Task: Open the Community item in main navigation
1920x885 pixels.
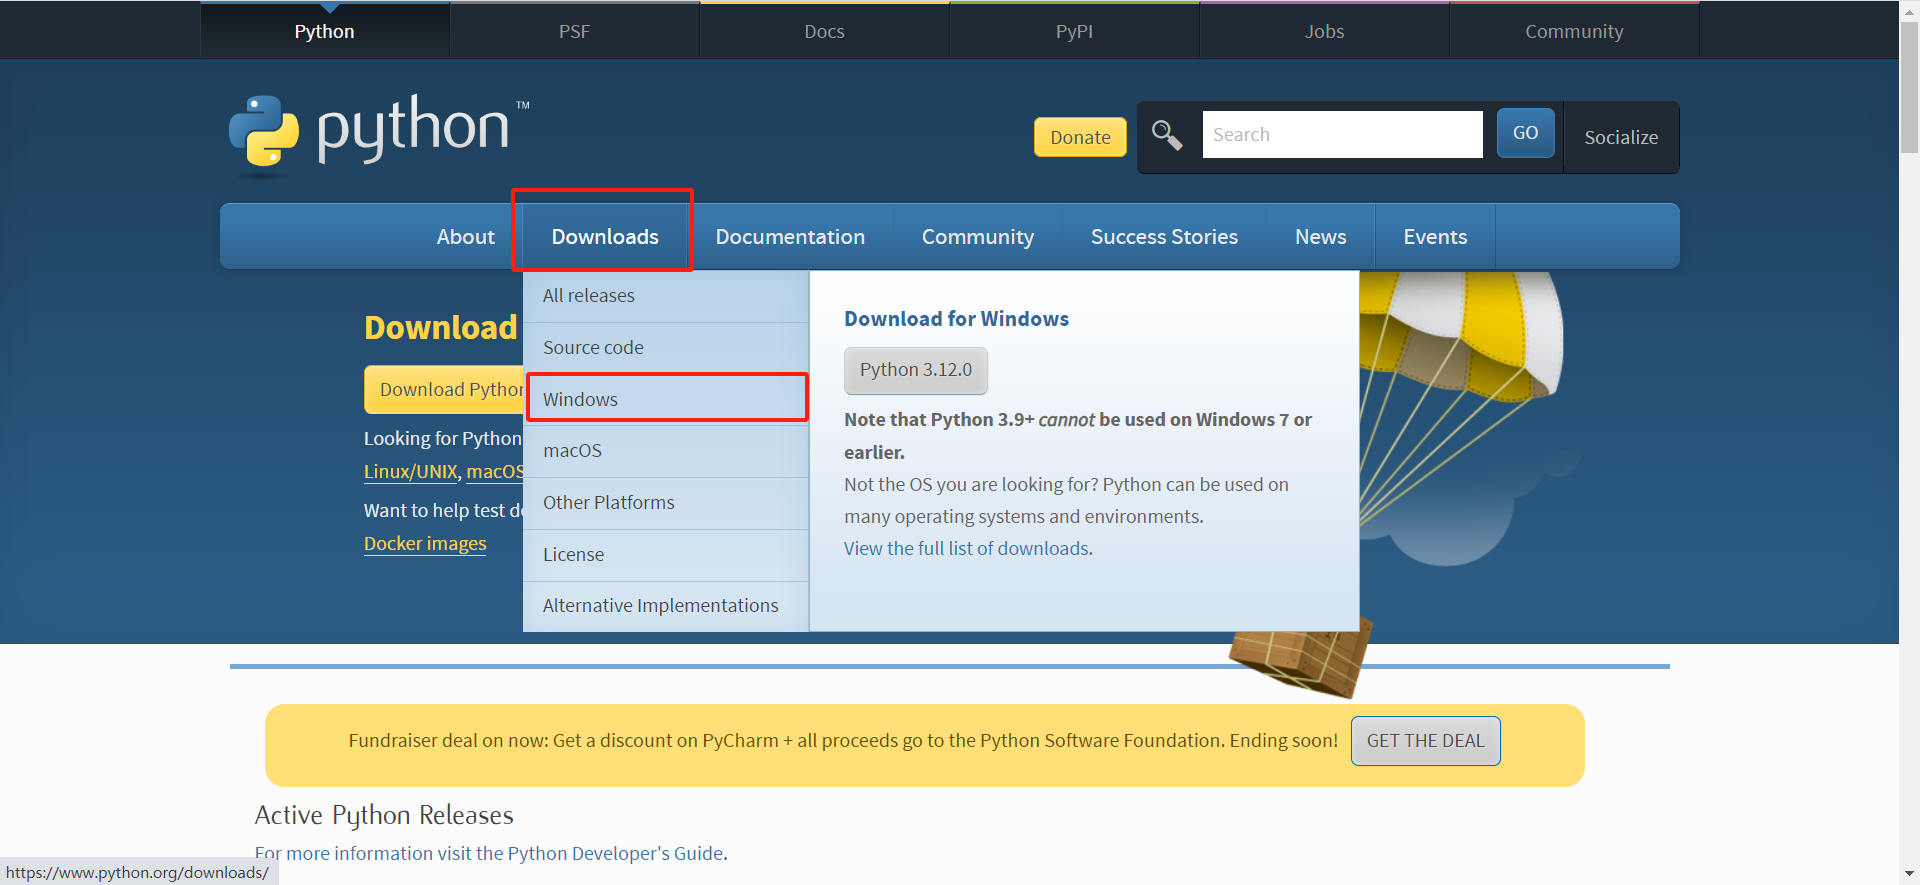Action: click(x=978, y=237)
